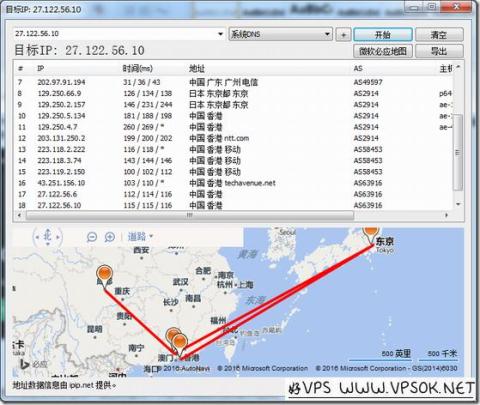
Task: Open 微软必应地图 Bing map button
Action: (383, 51)
